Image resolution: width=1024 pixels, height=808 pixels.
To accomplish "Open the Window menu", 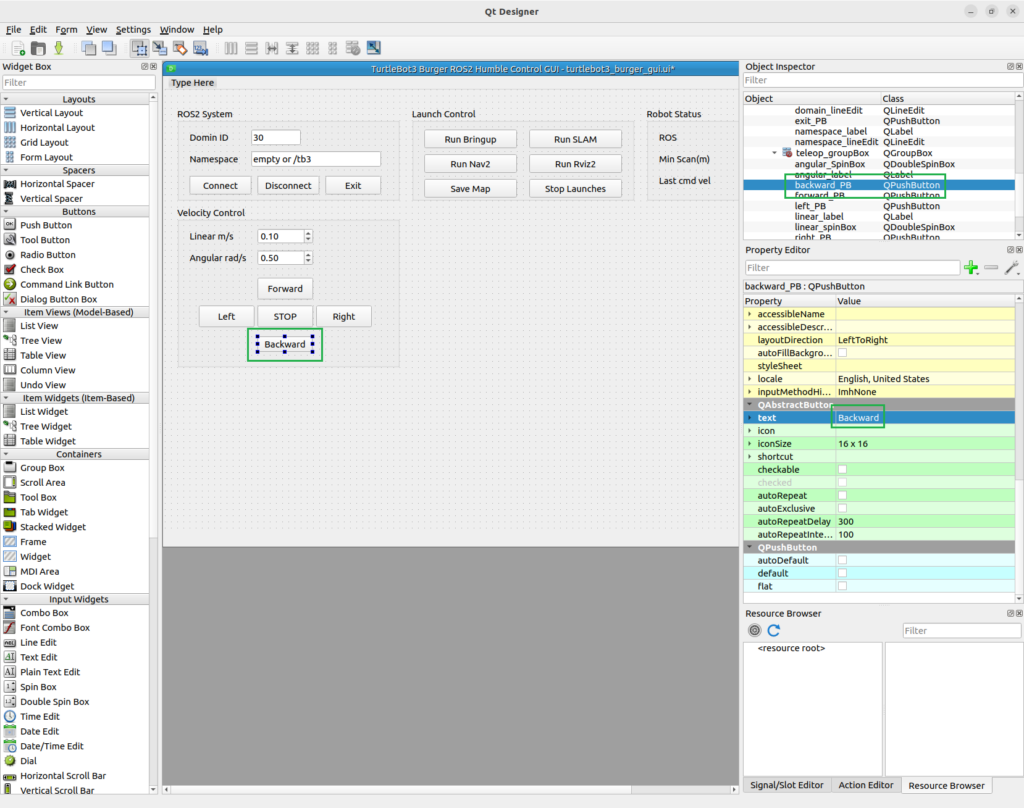I will click(177, 29).
